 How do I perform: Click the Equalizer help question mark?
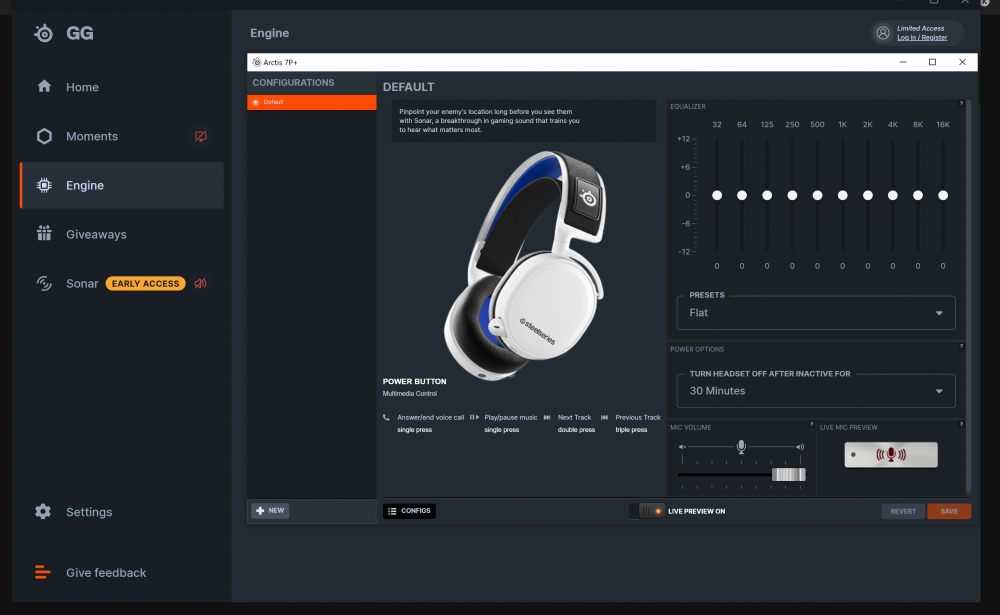[961, 104]
